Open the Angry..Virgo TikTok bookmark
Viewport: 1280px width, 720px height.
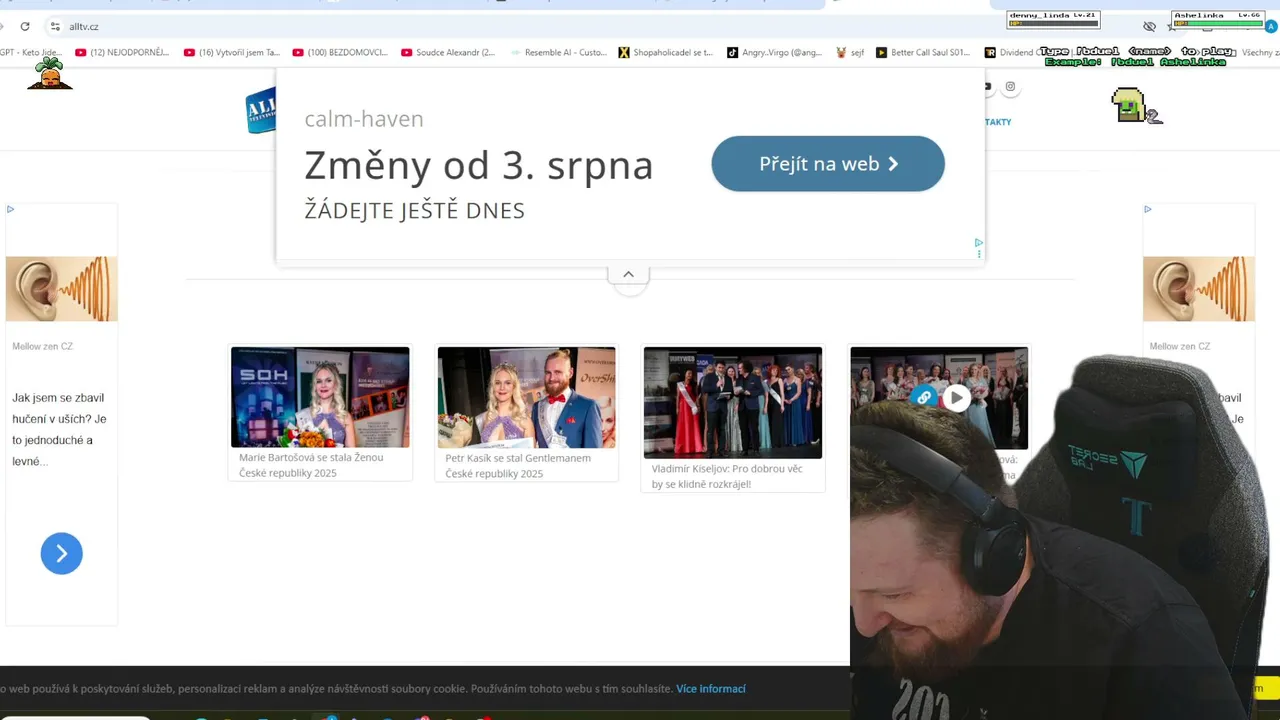pos(774,52)
